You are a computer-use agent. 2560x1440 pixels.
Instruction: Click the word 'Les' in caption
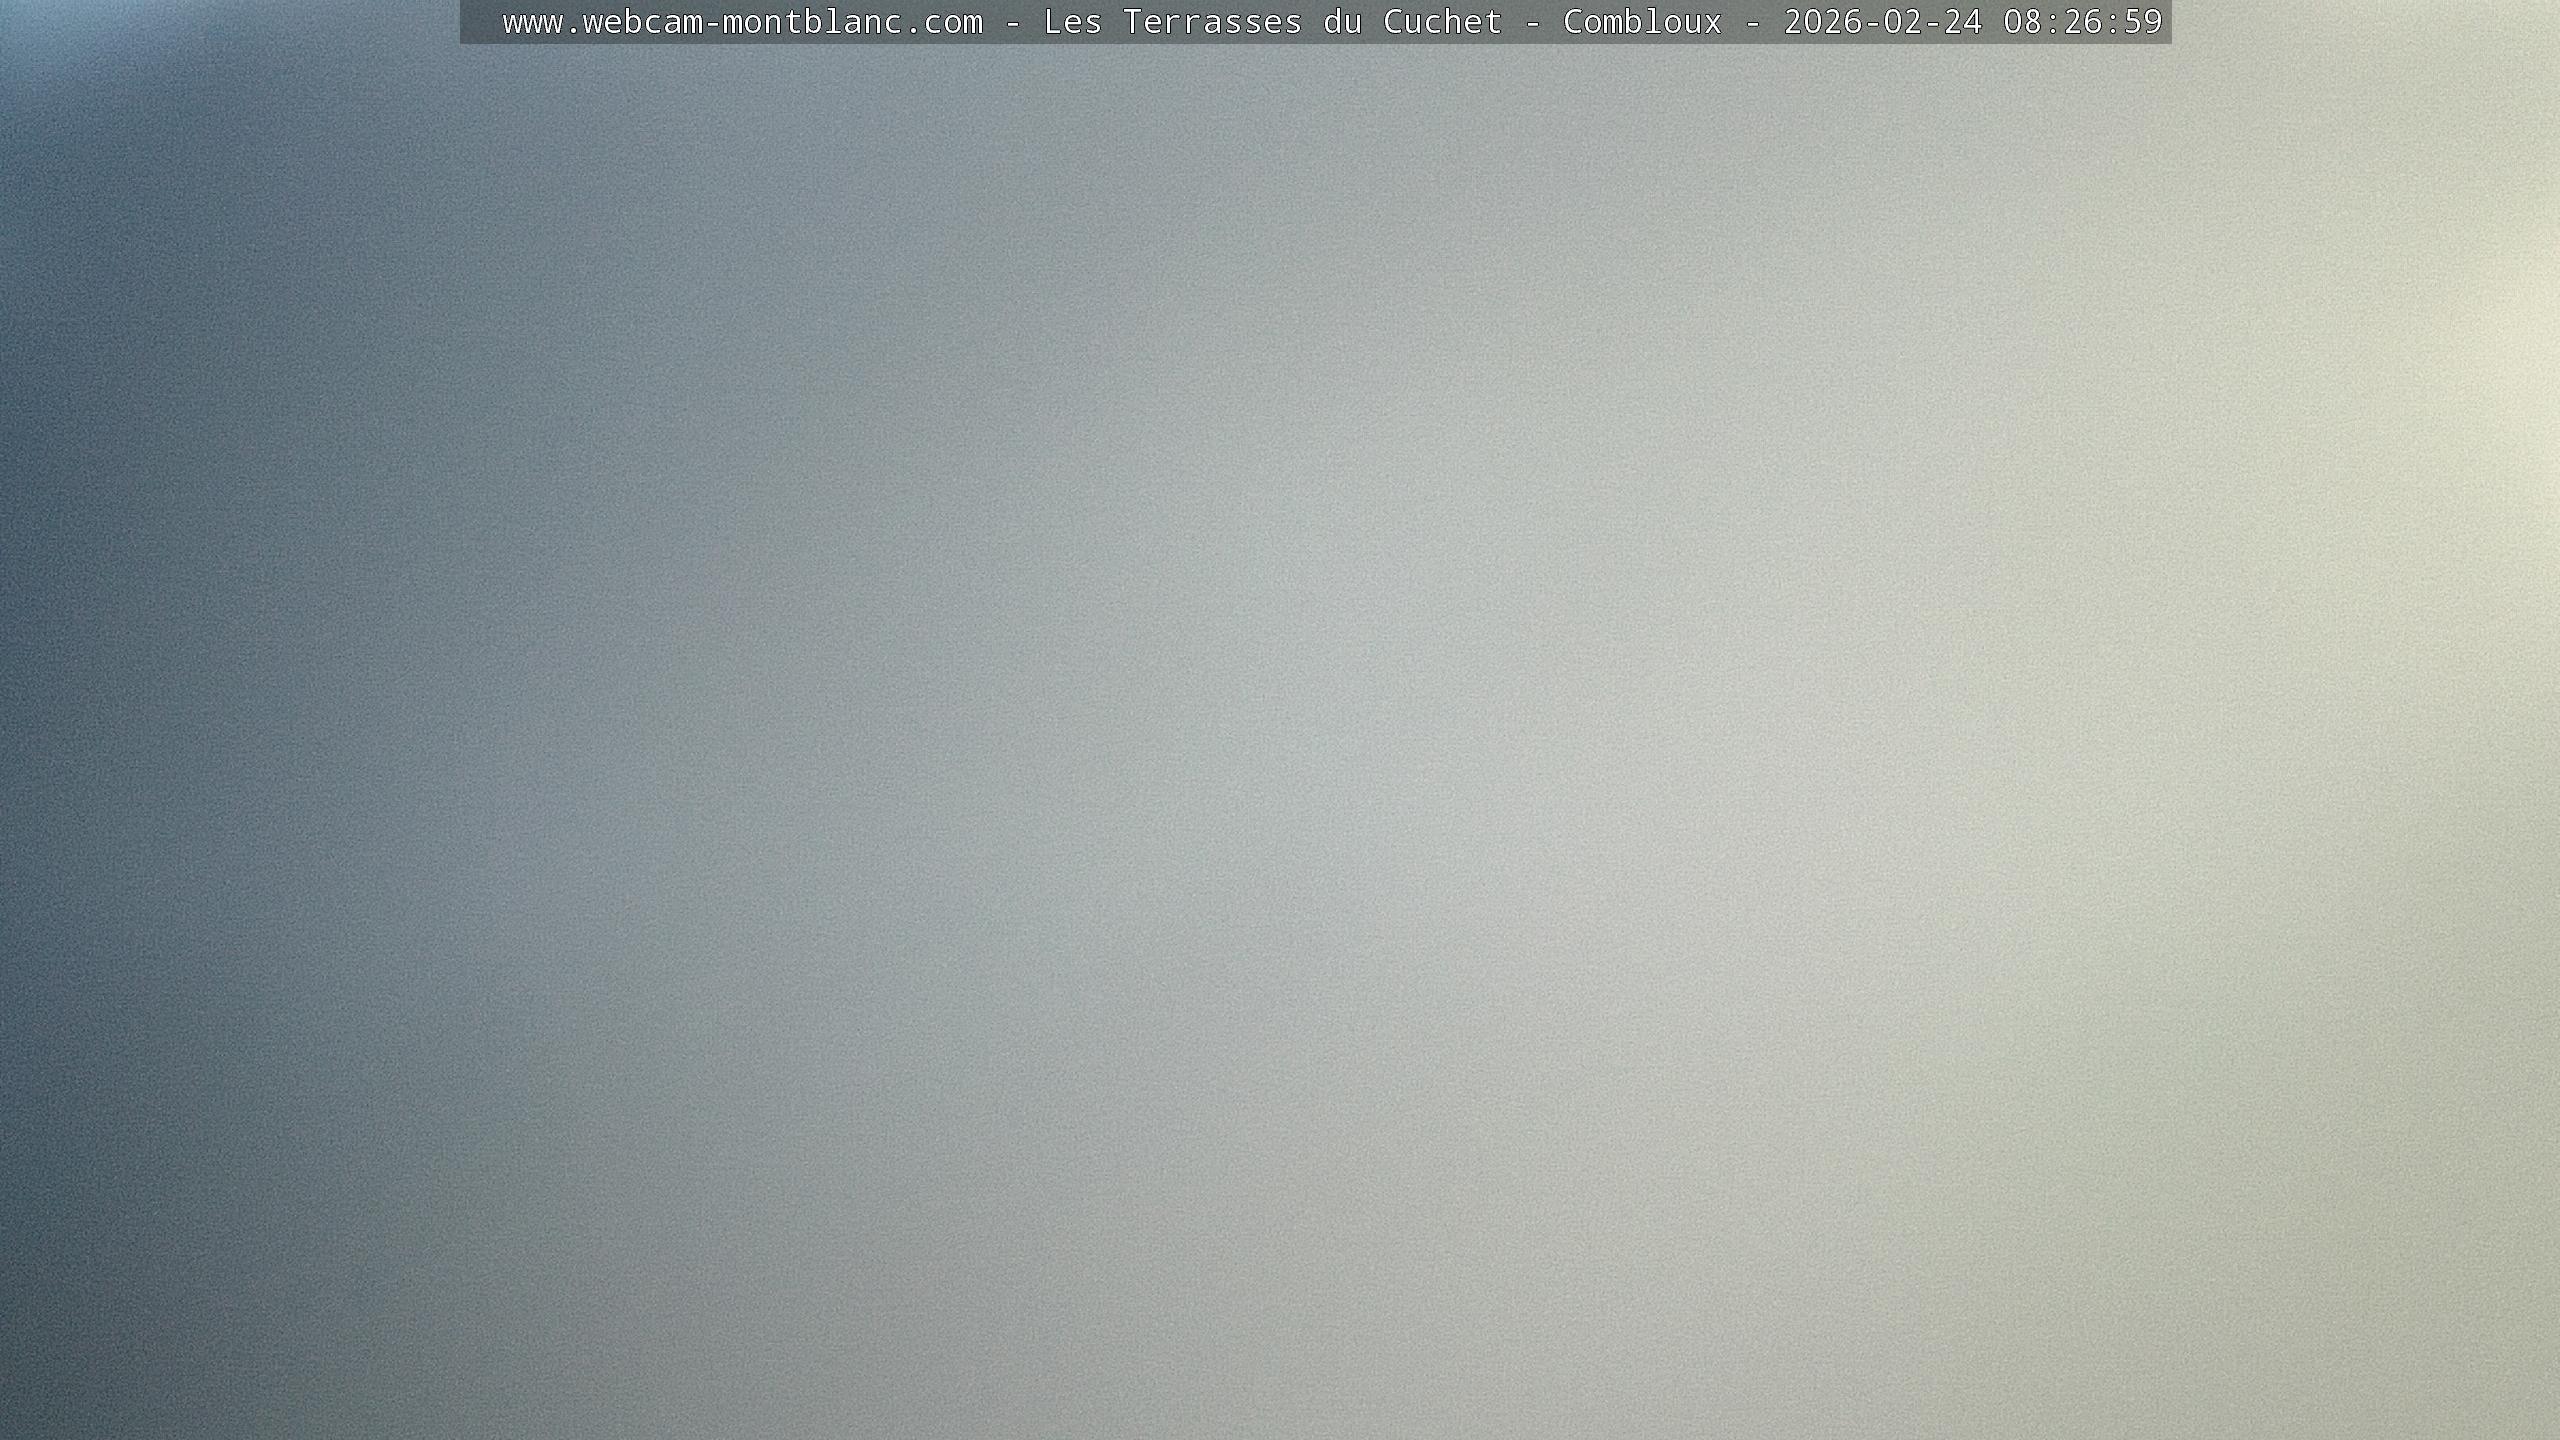[x=1072, y=22]
